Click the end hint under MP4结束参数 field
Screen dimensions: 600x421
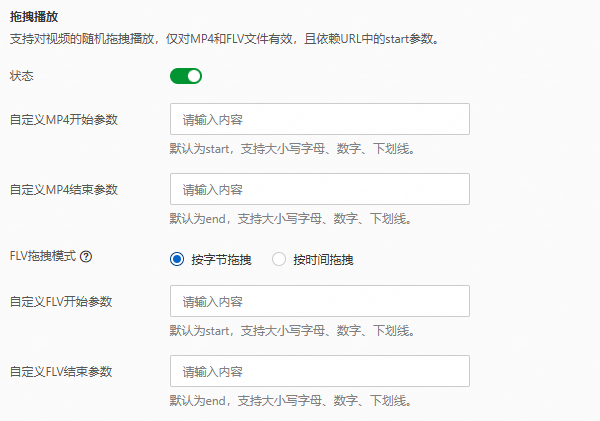click(x=289, y=219)
